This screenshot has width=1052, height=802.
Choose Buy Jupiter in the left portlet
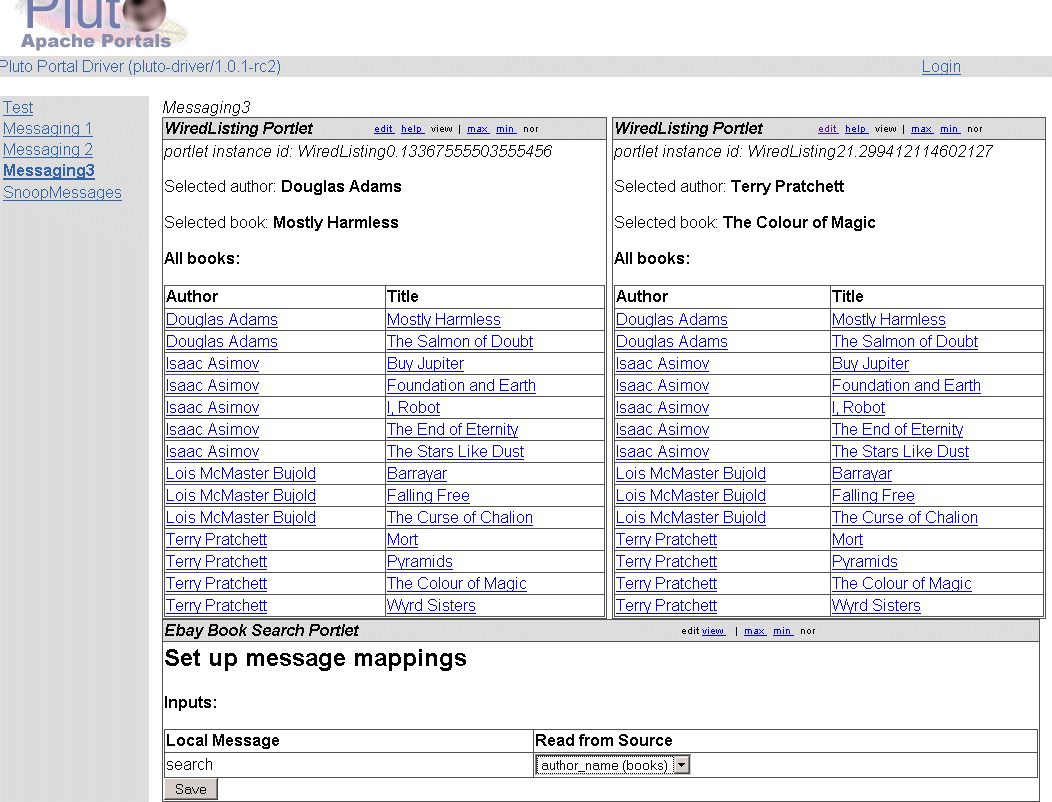pos(425,364)
